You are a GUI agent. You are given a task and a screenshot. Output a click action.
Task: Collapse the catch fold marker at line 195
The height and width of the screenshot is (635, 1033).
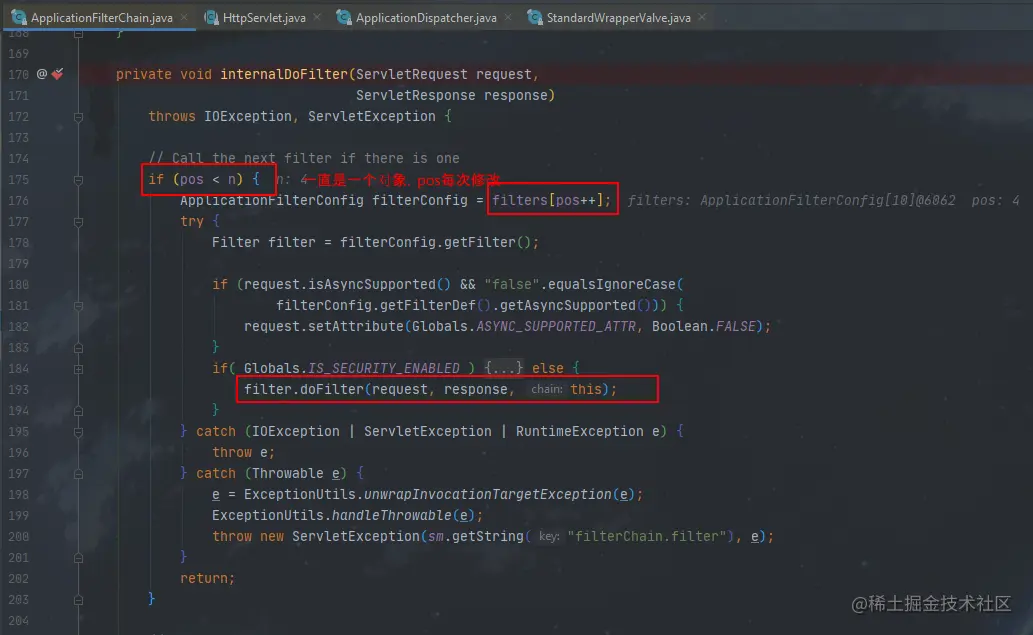[78, 431]
